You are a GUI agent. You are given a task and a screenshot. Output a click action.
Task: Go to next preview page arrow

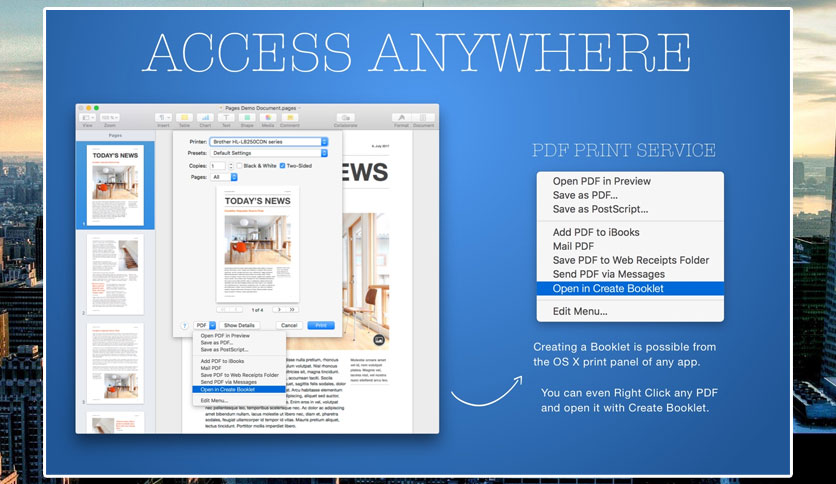click(279, 309)
